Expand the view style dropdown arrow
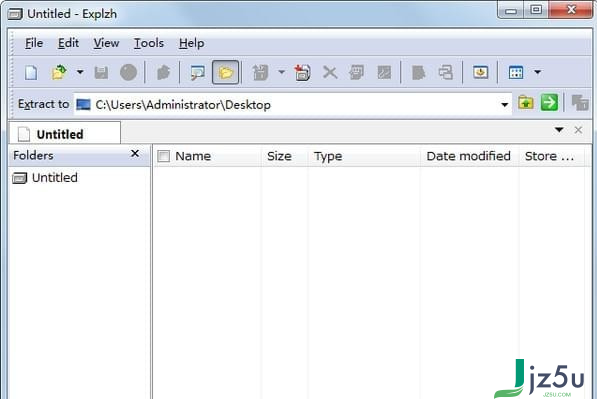 point(537,72)
